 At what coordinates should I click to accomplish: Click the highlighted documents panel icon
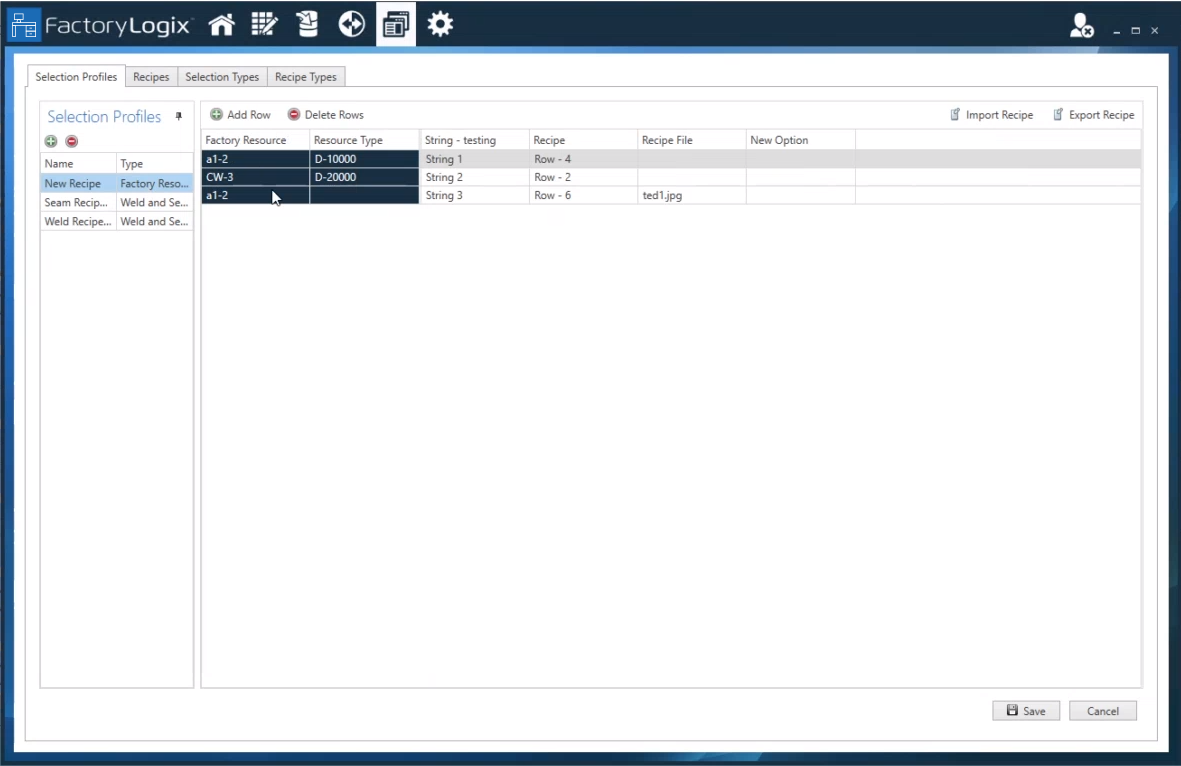395,24
